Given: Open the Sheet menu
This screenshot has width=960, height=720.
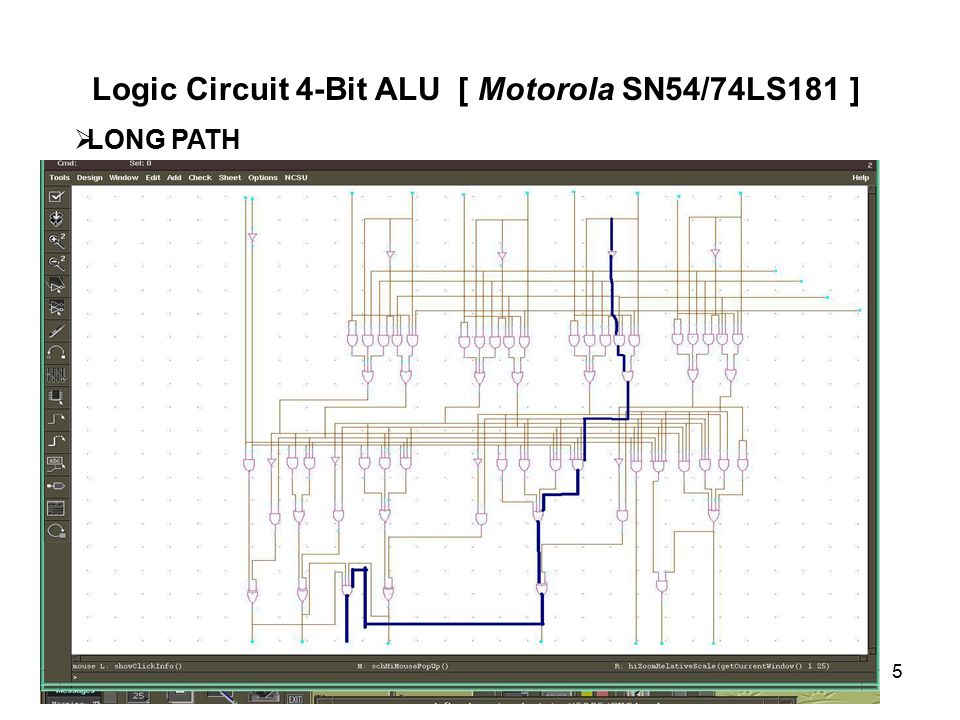Looking at the screenshot, I should [230, 178].
